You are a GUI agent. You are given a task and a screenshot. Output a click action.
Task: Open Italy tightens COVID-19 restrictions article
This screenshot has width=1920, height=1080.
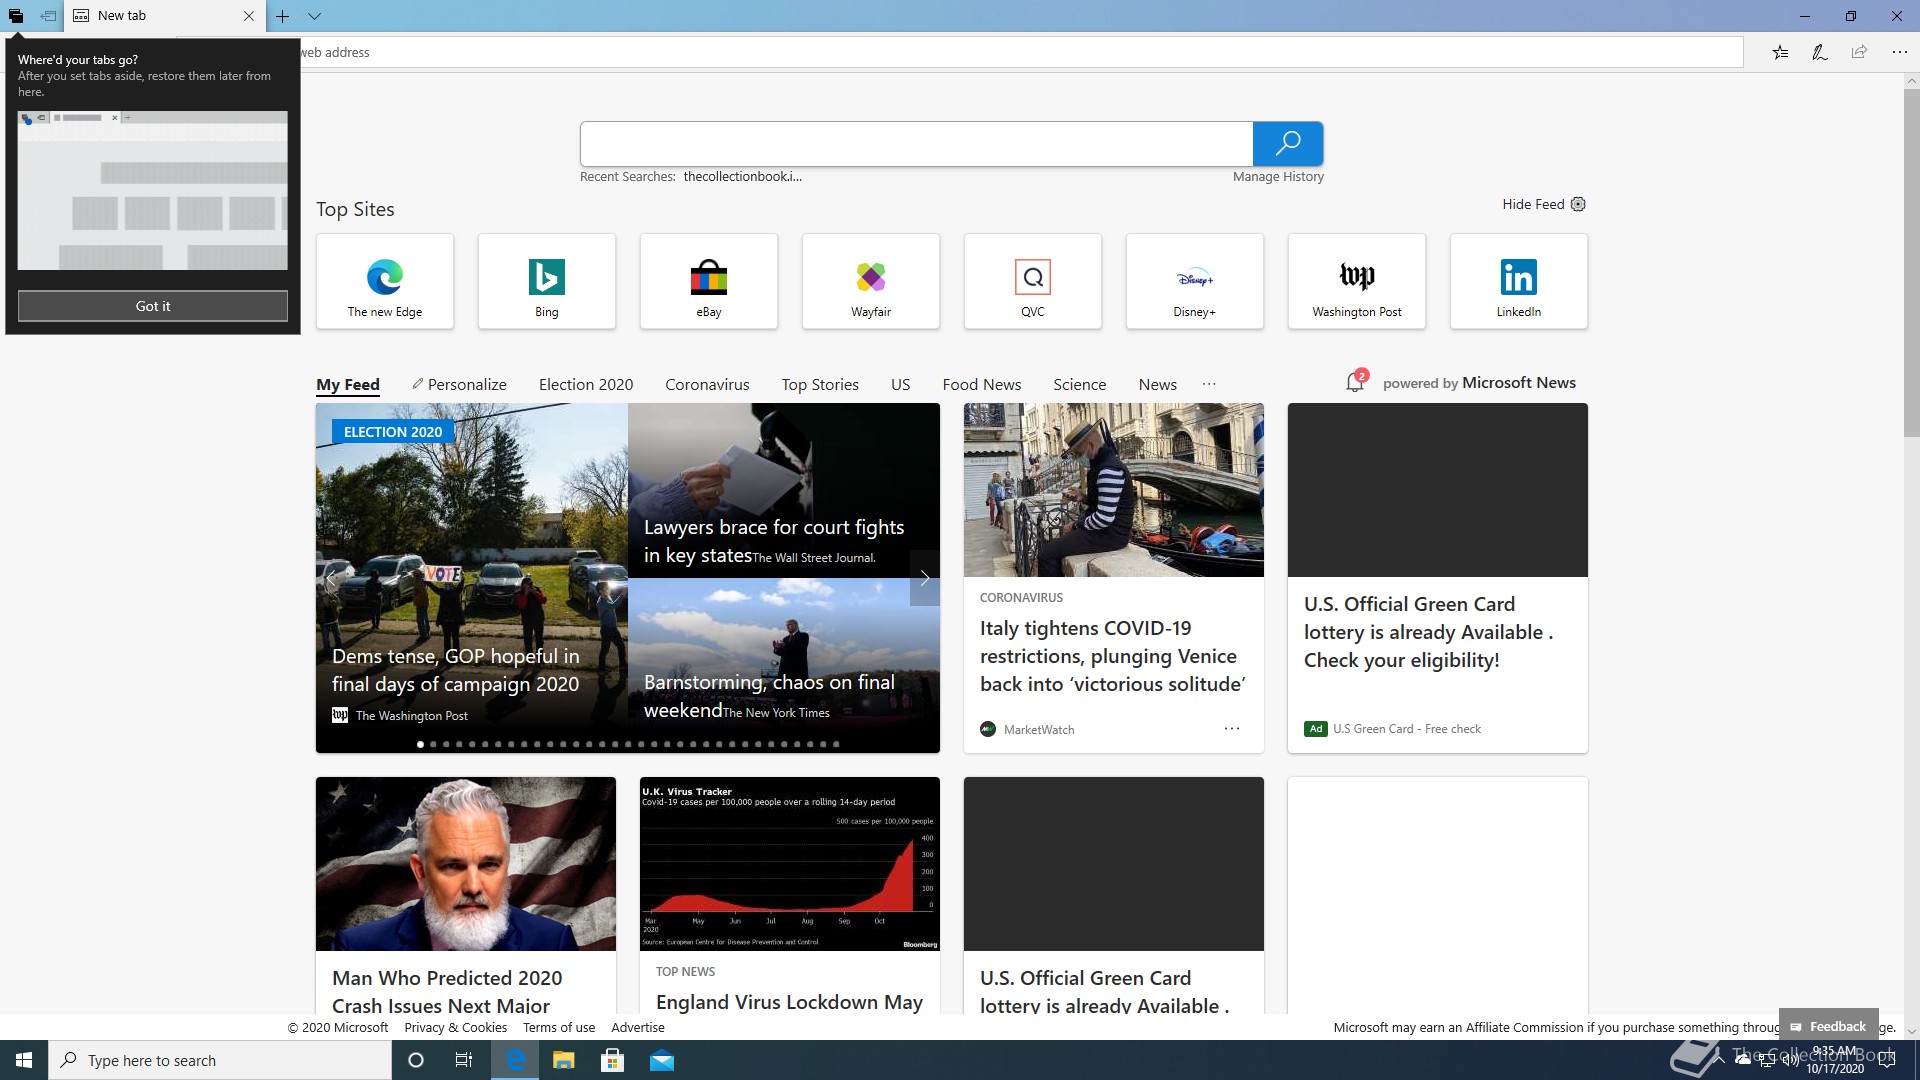[x=1112, y=656]
